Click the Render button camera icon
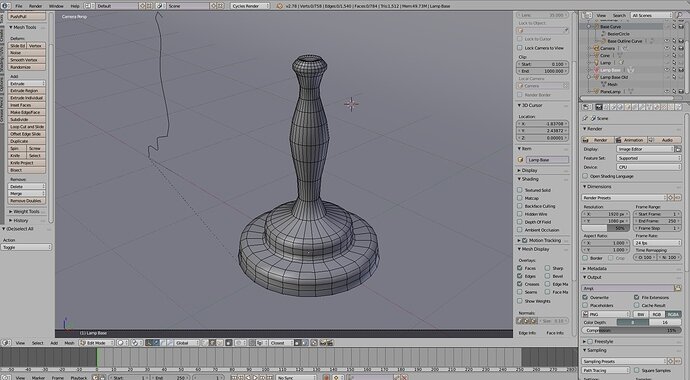Screen dimensions: 690x380 (586, 140)
